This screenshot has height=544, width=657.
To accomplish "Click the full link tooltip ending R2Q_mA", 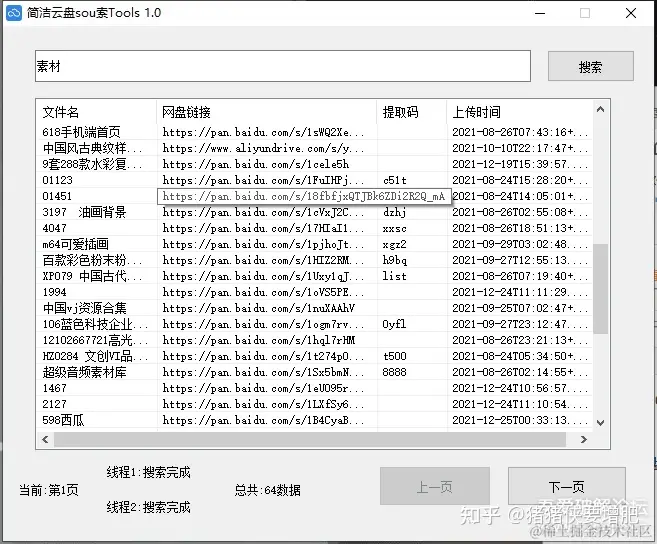I will [304, 196].
